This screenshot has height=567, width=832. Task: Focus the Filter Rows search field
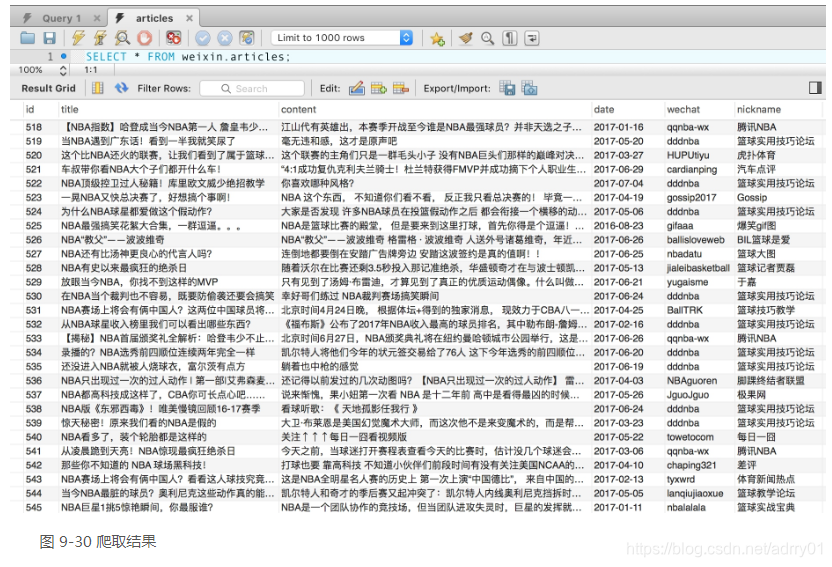tap(252, 89)
